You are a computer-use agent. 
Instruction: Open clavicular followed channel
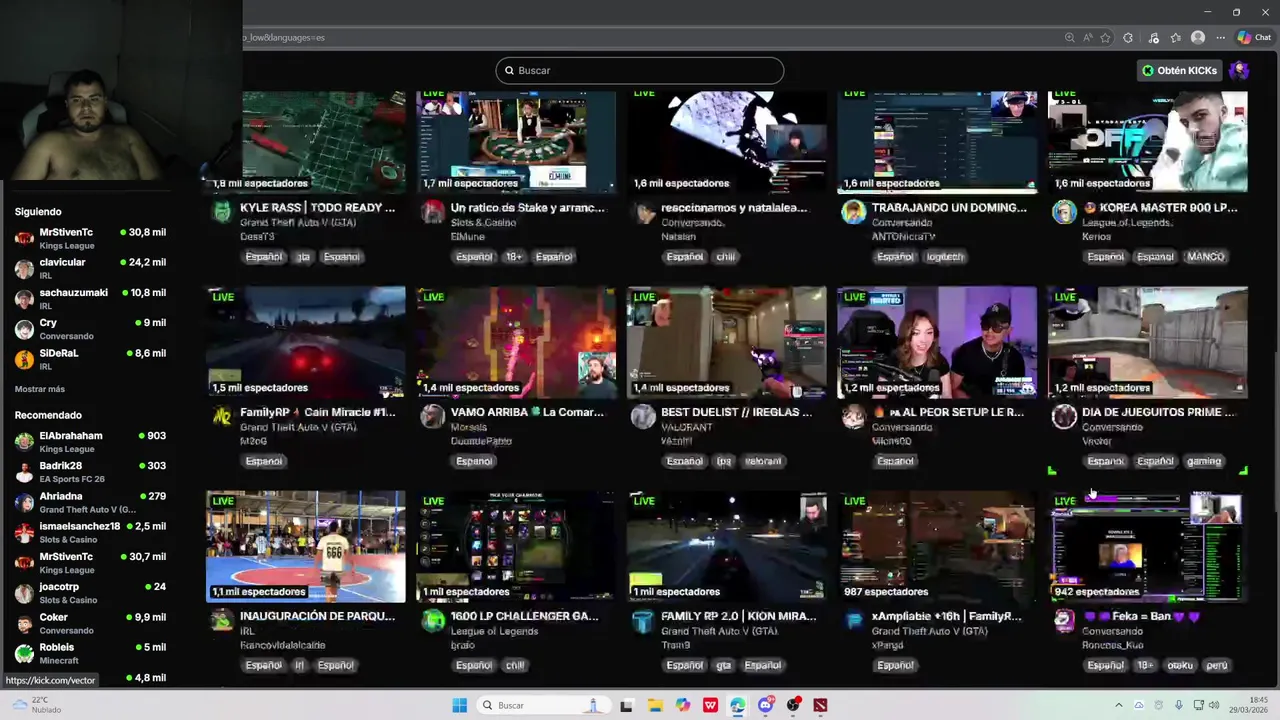coord(90,268)
